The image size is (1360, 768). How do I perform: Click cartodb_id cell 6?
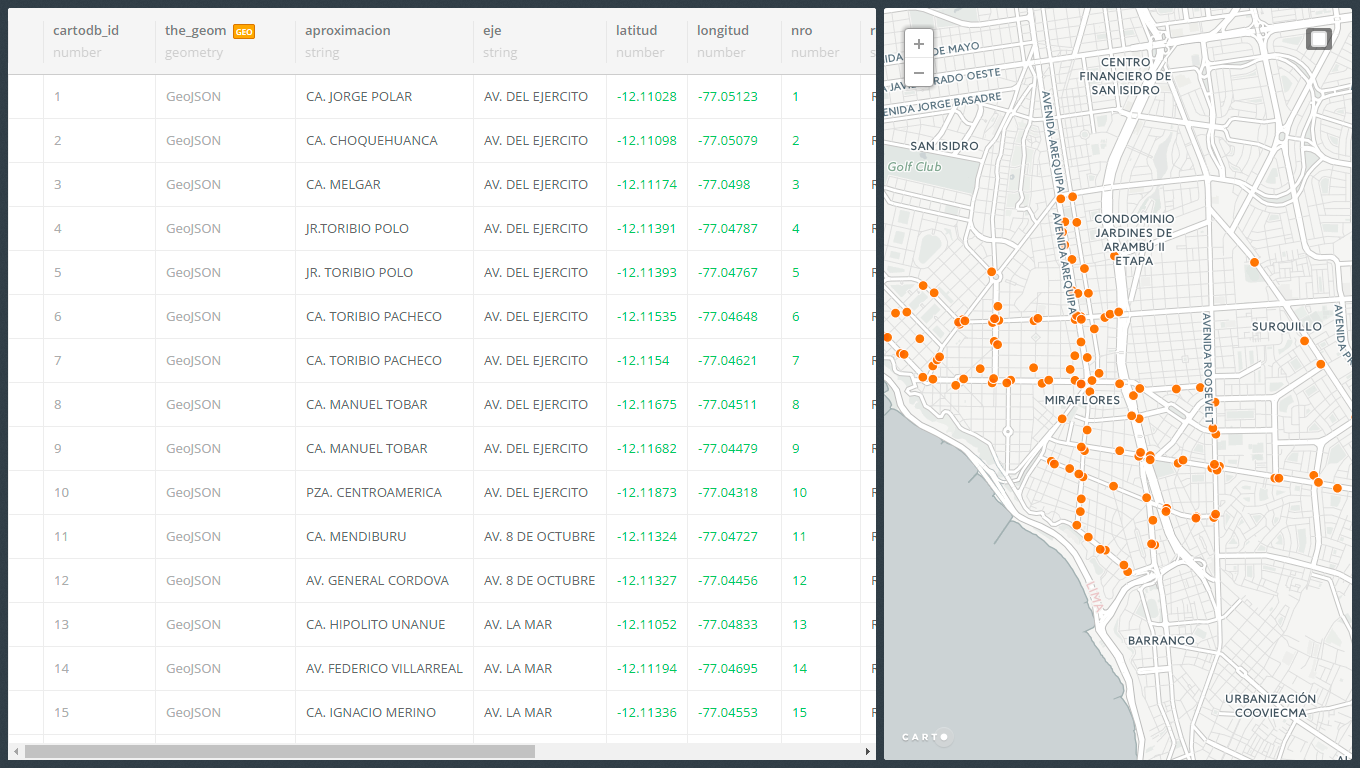tap(58, 317)
